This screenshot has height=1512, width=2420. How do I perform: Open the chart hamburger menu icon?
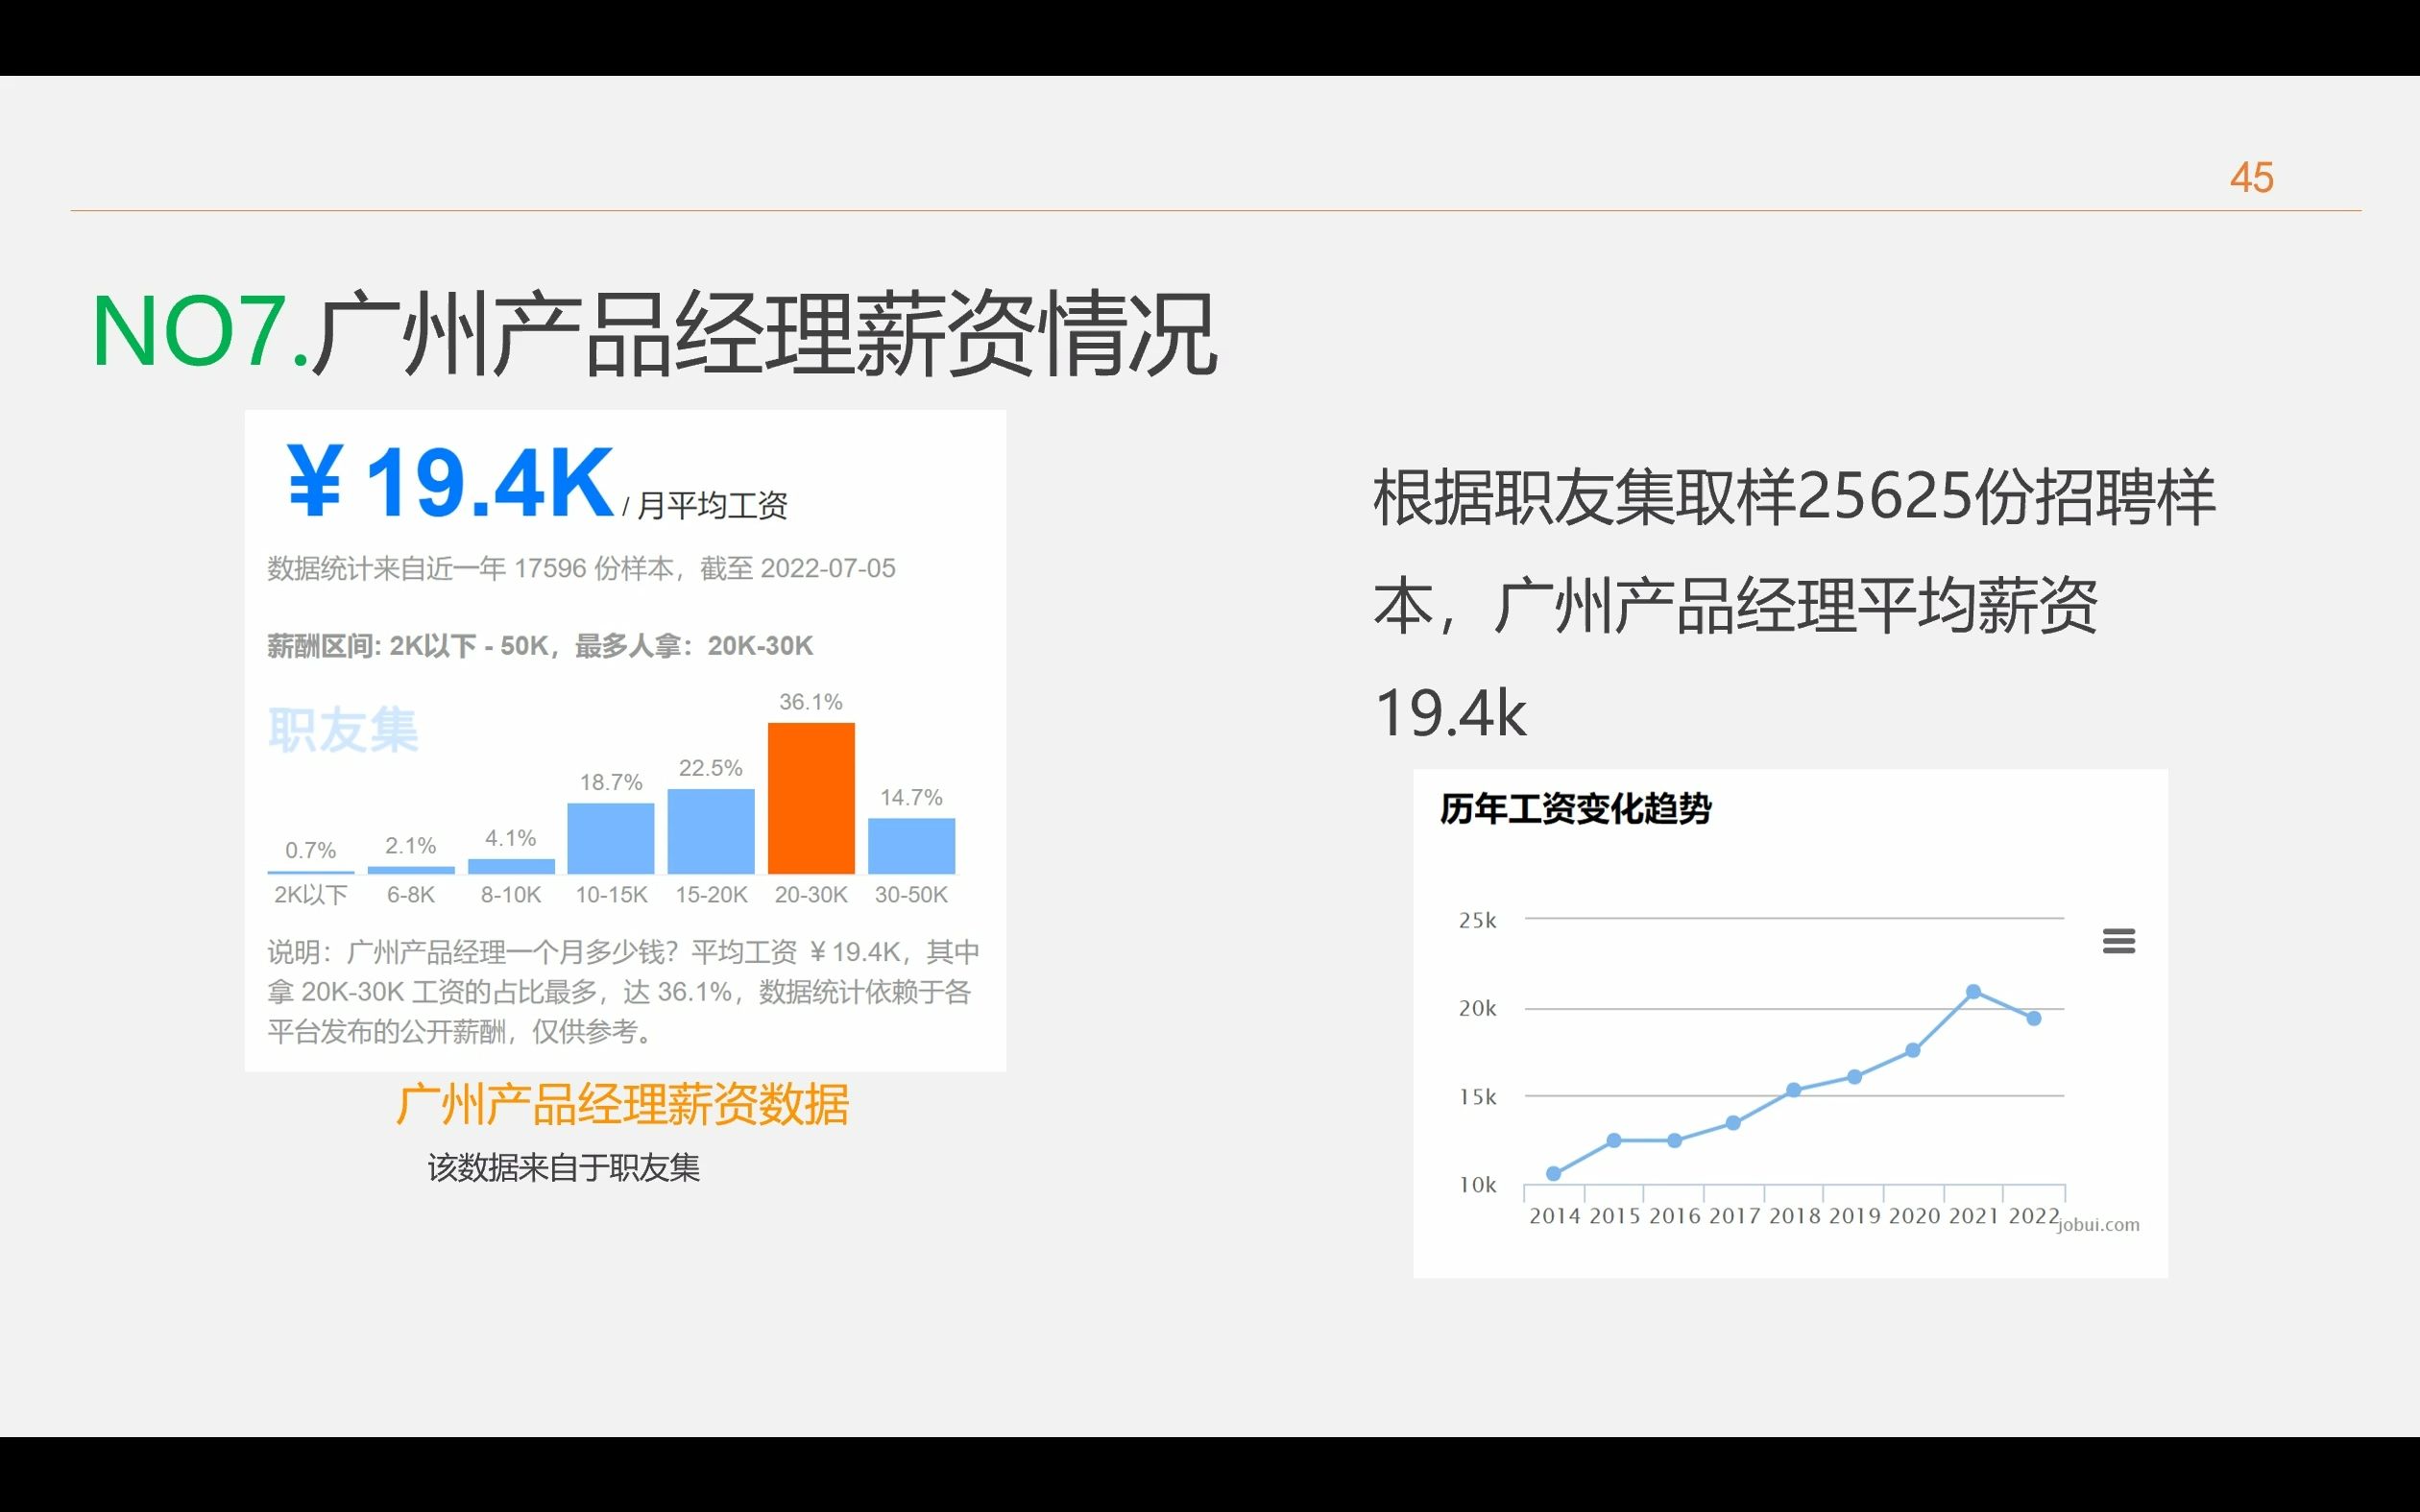click(x=2118, y=940)
